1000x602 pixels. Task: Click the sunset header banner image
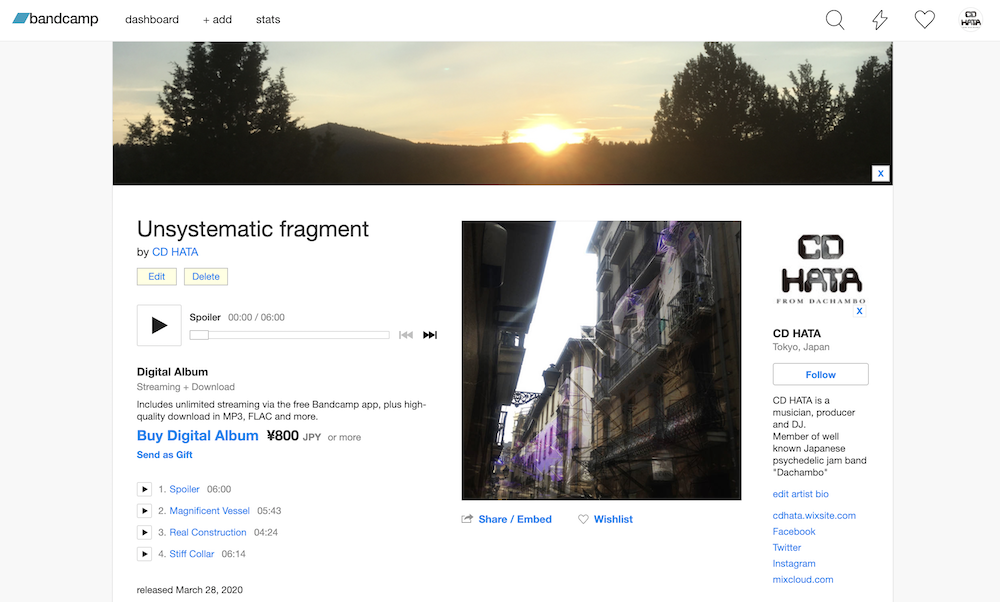pyautogui.click(x=503, y=114)
